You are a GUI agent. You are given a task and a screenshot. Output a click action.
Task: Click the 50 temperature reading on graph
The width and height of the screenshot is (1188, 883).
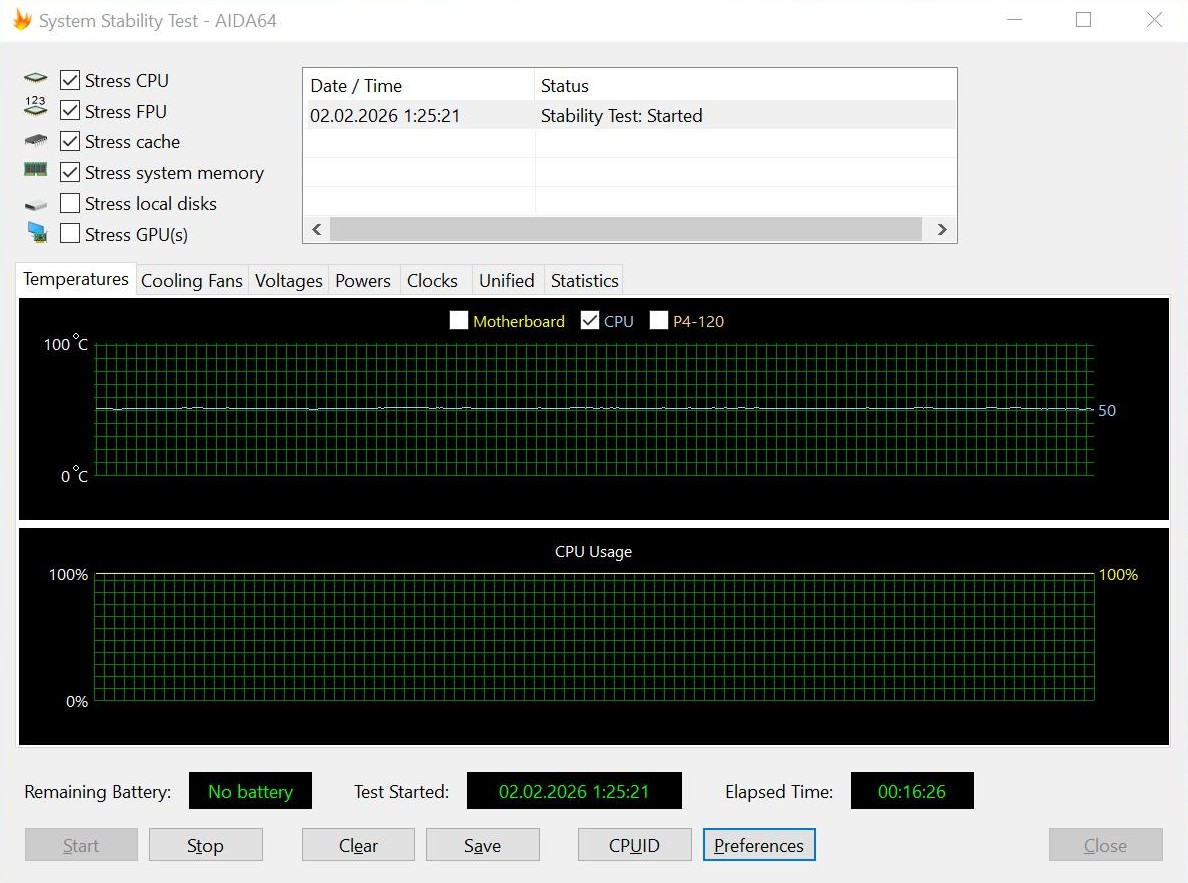1106,410
